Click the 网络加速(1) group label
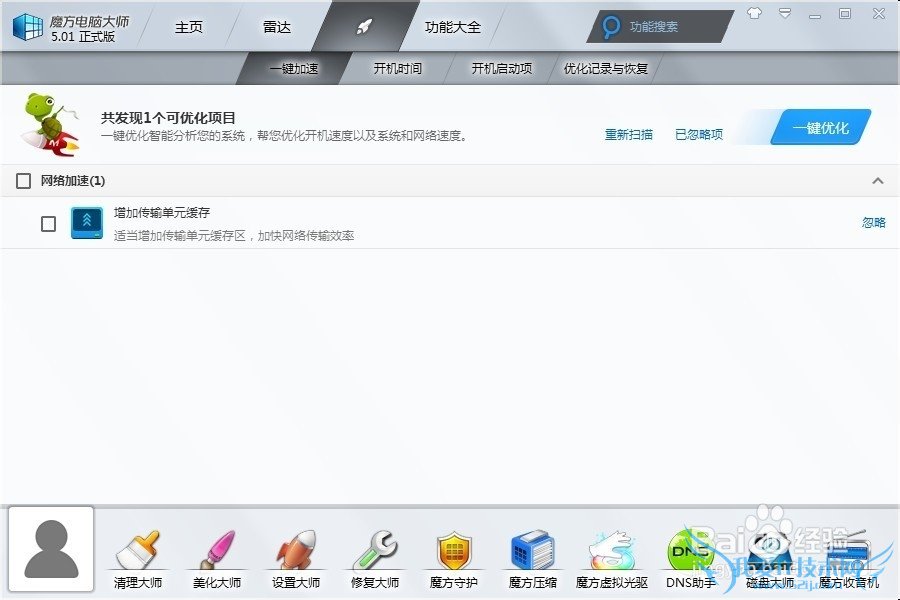 [72, 181]
